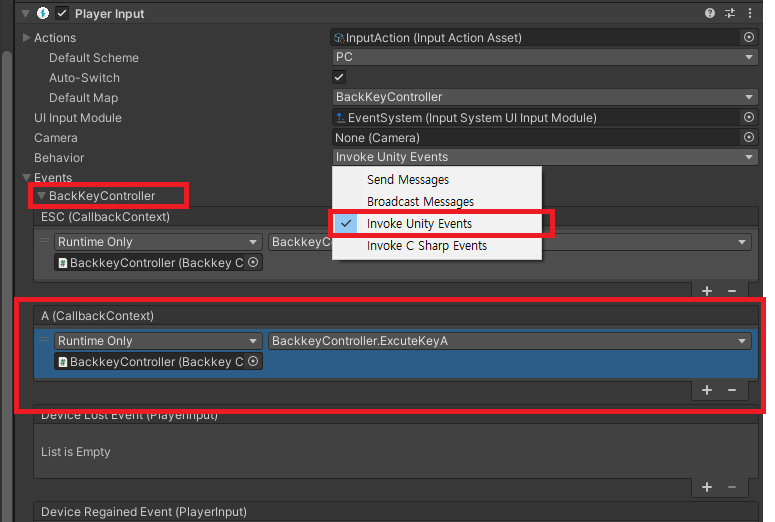Open BackkeyController.ExcuteKeyA function dropdown
The width and height of the screenshot is (775, 522).
[x=510, y=341]
